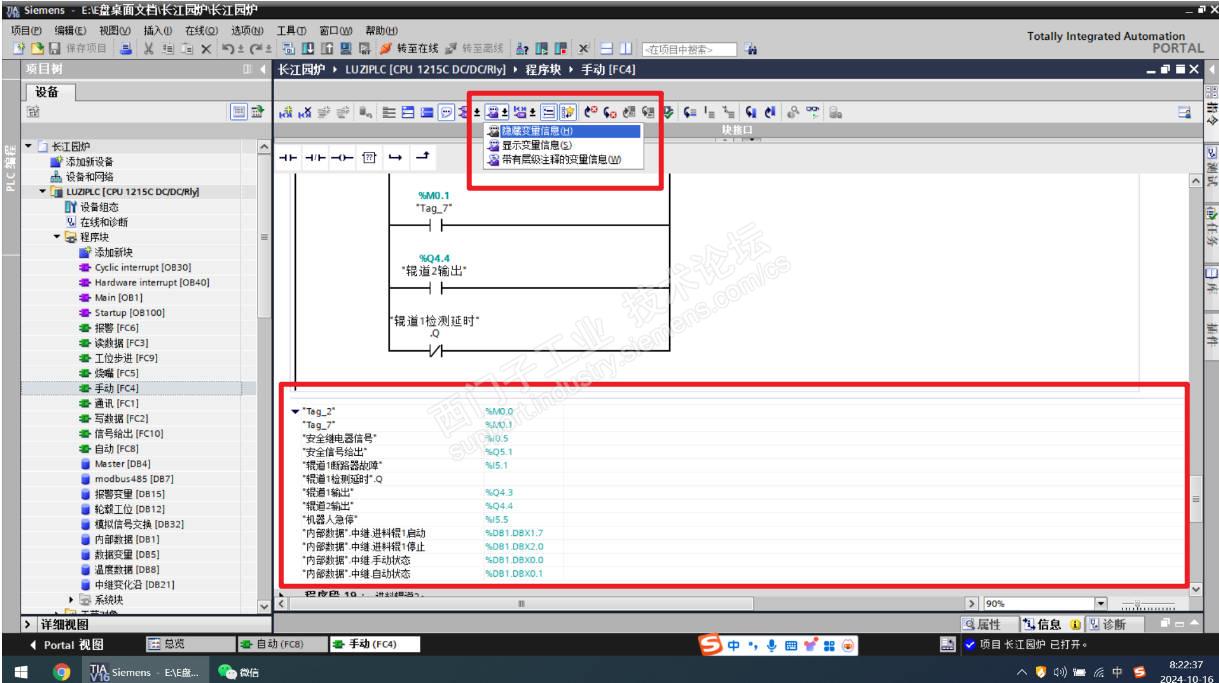Open tag information dropdown arrow

(504, 112)
